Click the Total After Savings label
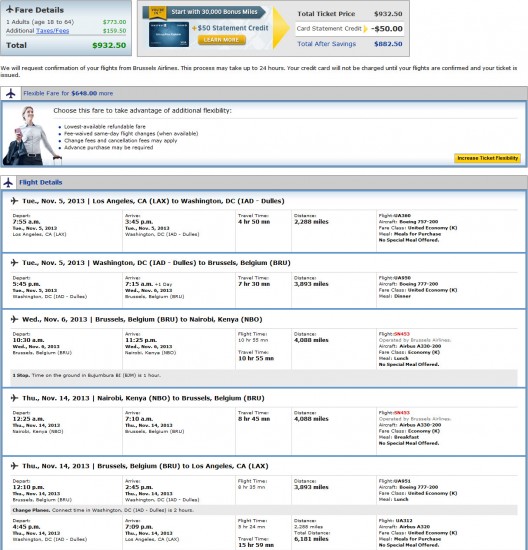This screenshot has height=550, width=528. click(327, 44)
